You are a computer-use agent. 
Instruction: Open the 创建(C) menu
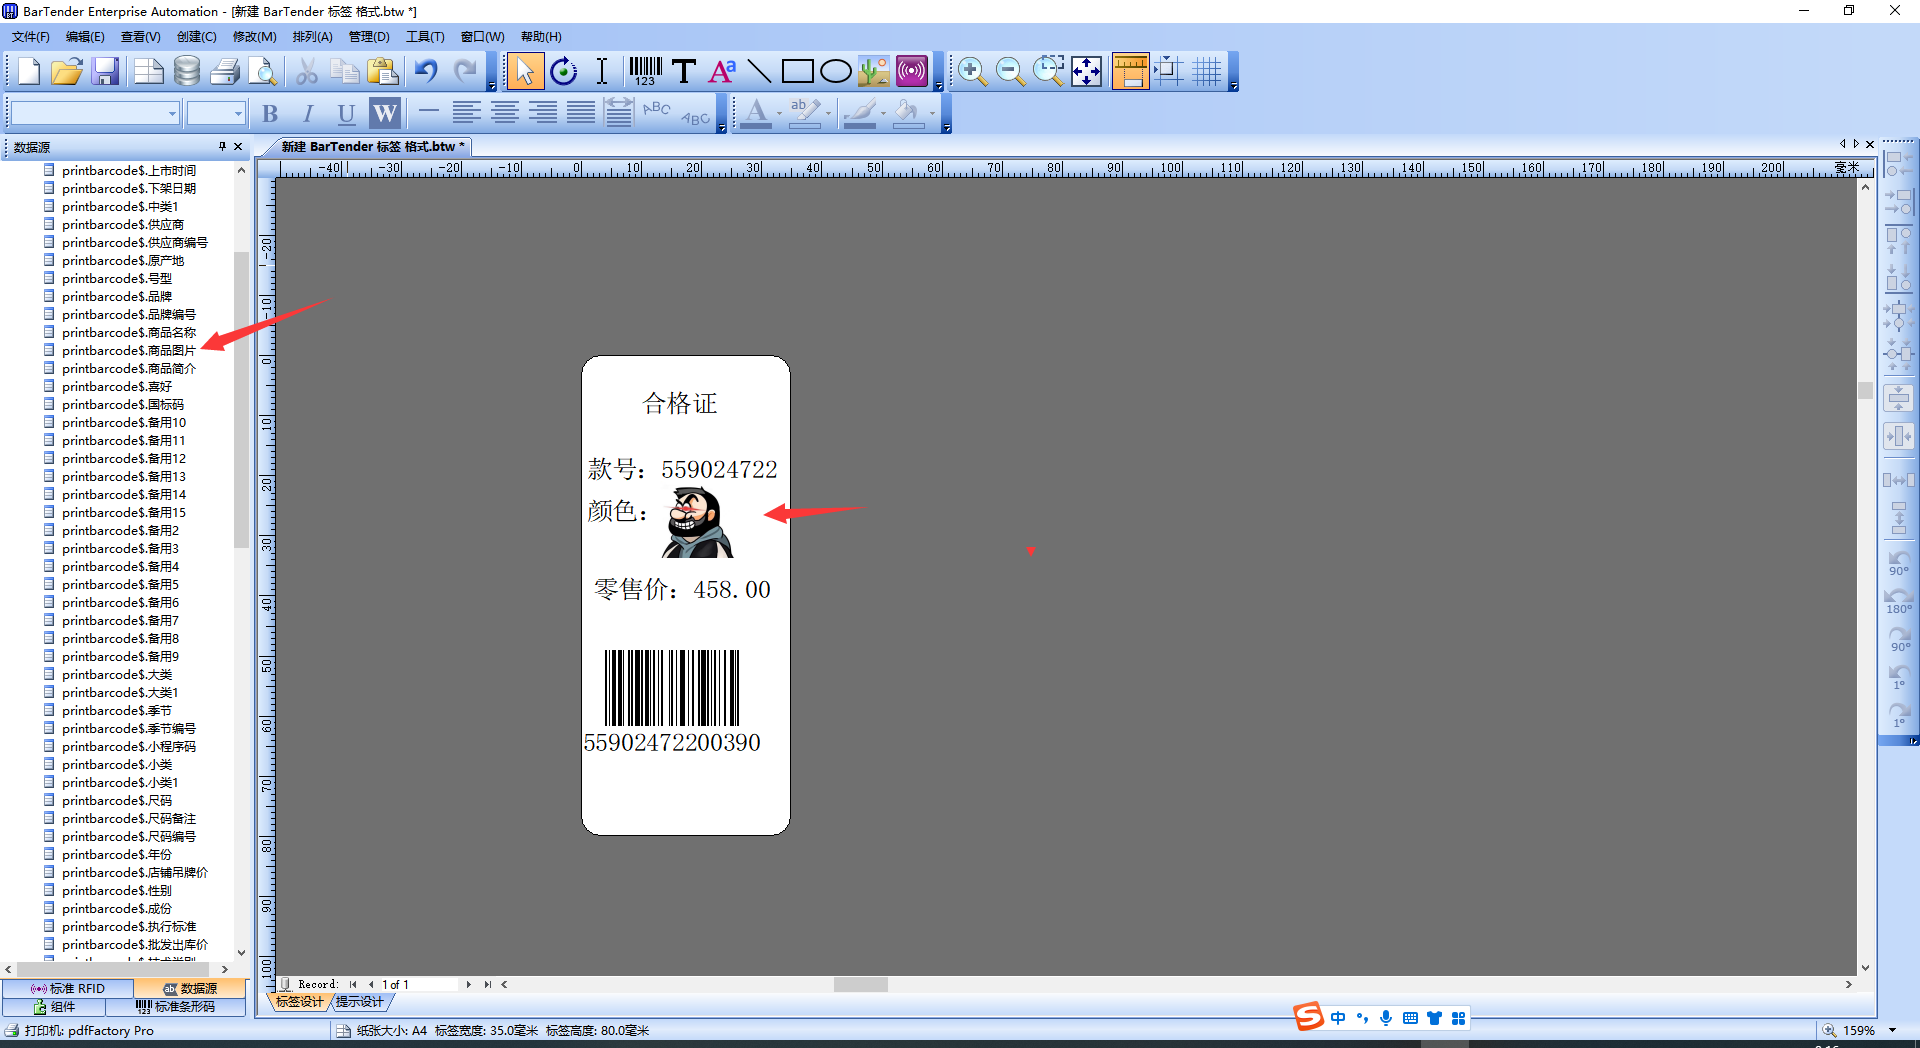coord(196,37)
